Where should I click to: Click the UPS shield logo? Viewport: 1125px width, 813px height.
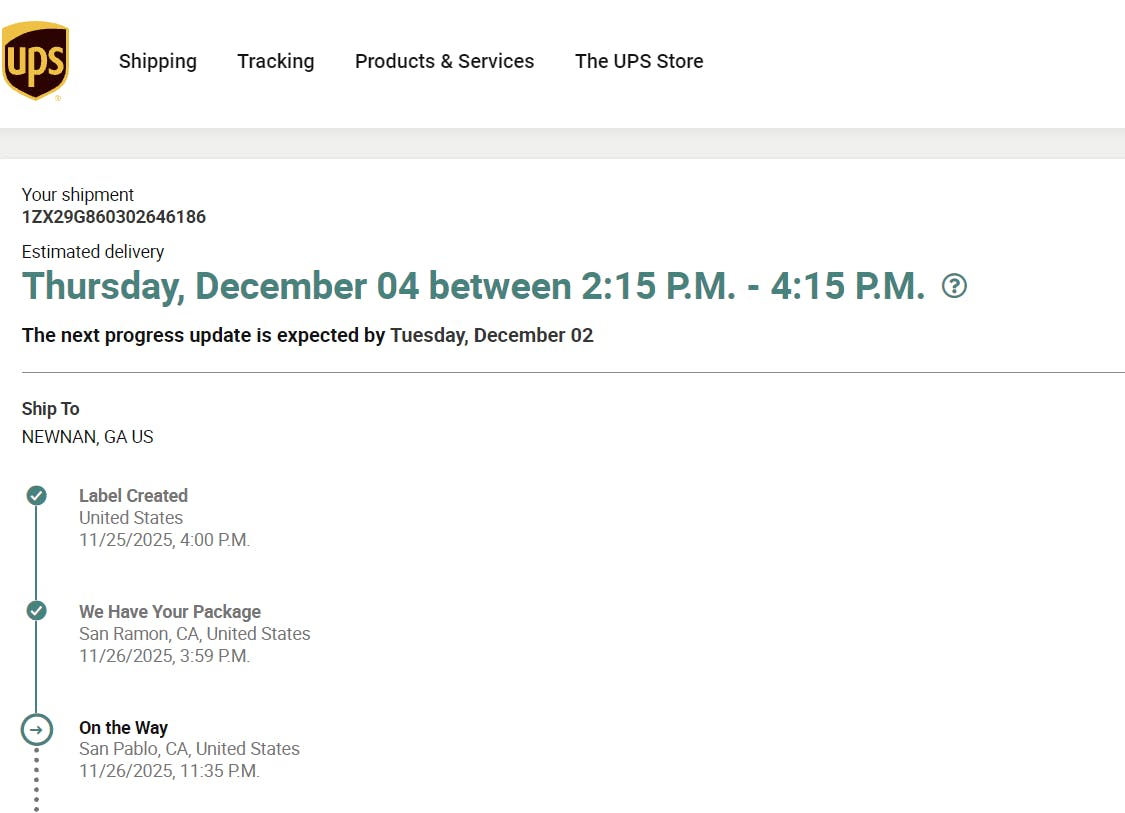tap(36, 61)
